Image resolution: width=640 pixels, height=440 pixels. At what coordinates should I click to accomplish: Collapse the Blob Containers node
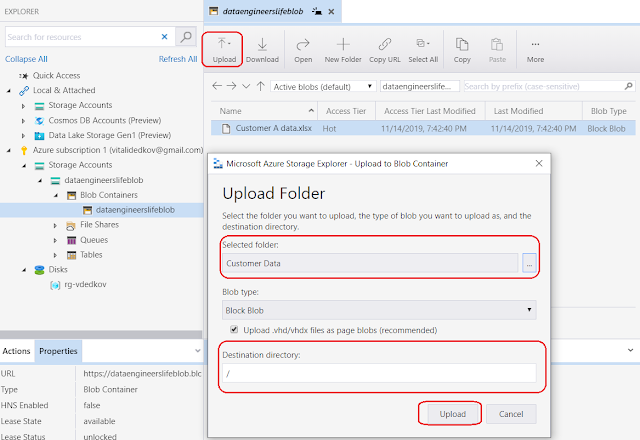(56, 196)
